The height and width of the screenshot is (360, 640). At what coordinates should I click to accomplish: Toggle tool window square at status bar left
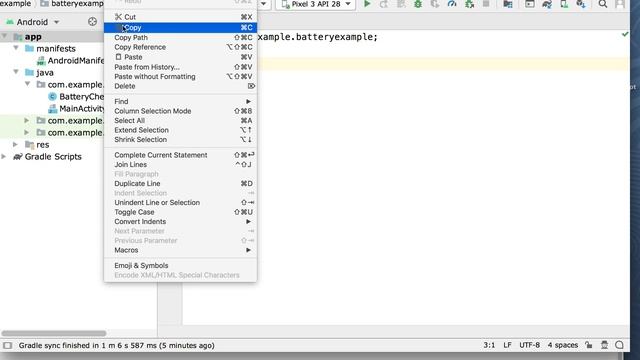[x=7, y=345]
